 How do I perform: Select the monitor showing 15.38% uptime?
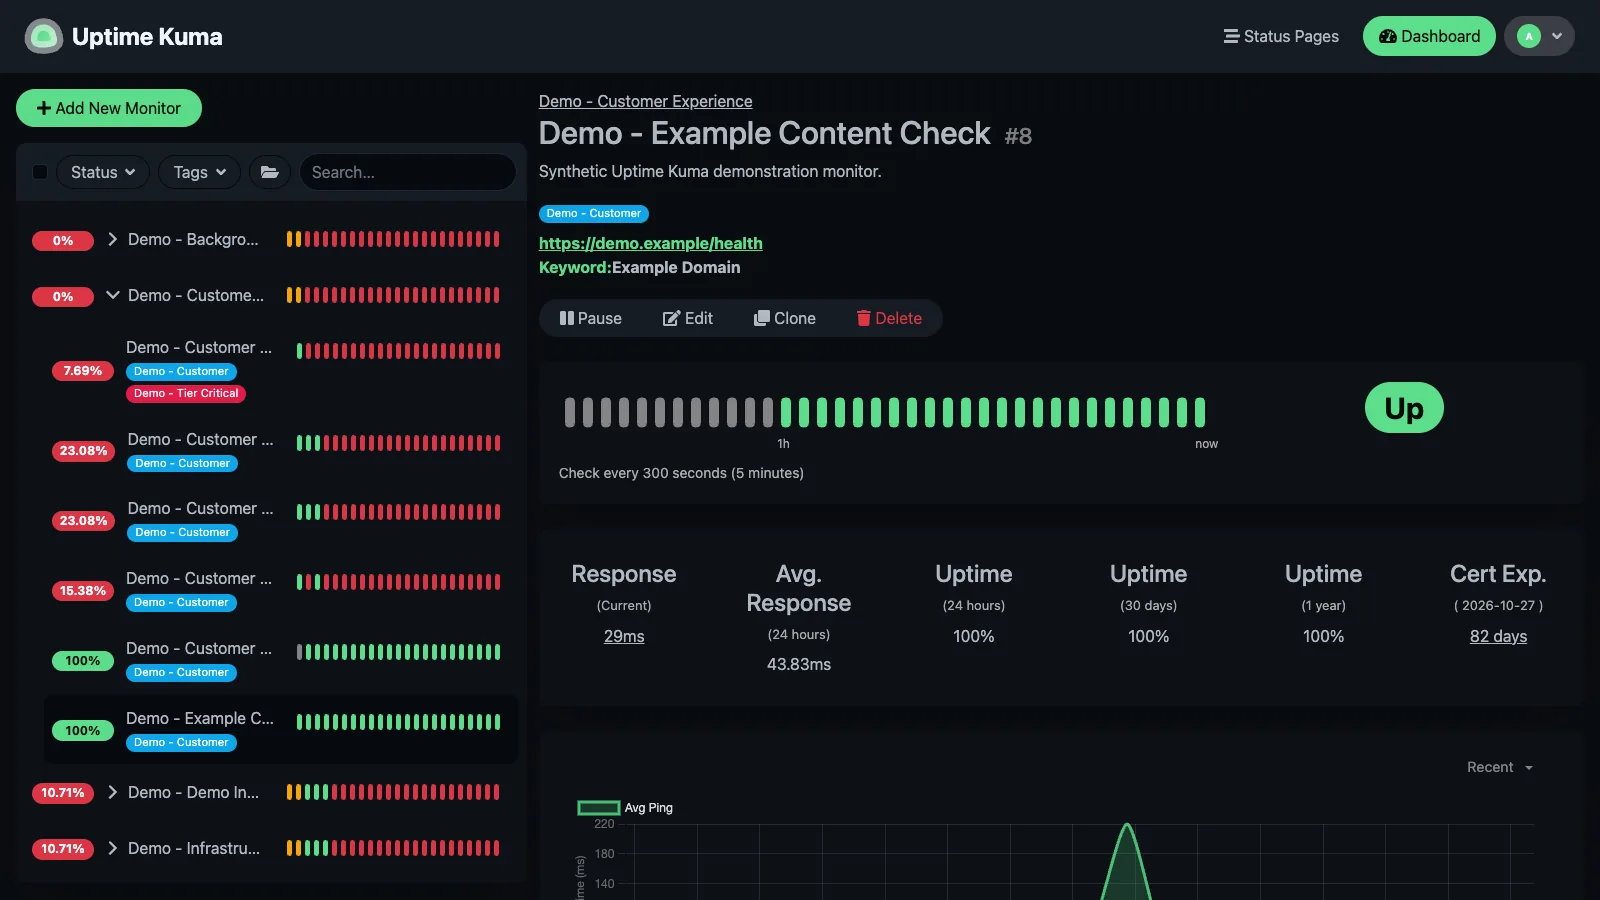pyautogui.click(x=282, y=590)
